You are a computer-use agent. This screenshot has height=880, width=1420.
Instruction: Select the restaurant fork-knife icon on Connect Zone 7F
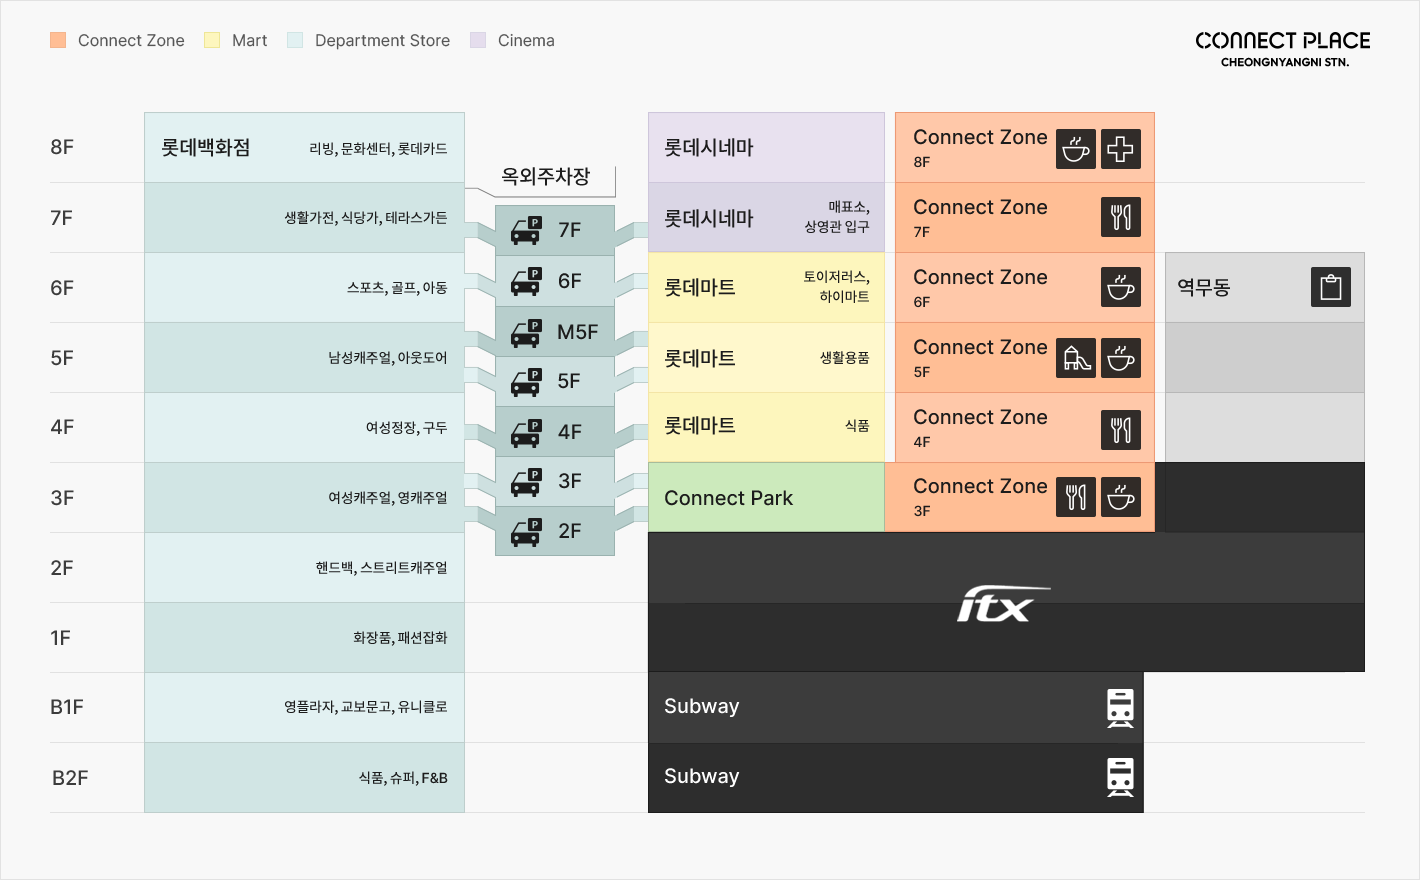click(x=1121, y=217)
